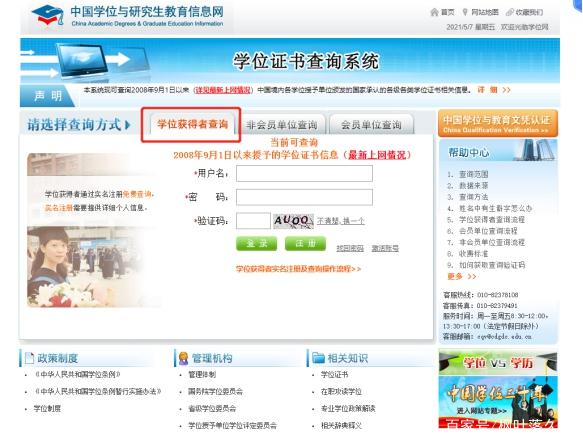The width and height of the screenshot is (583, 443).
Task: Open the 会员单位查询 tab
Action: [x=371, y=125]
